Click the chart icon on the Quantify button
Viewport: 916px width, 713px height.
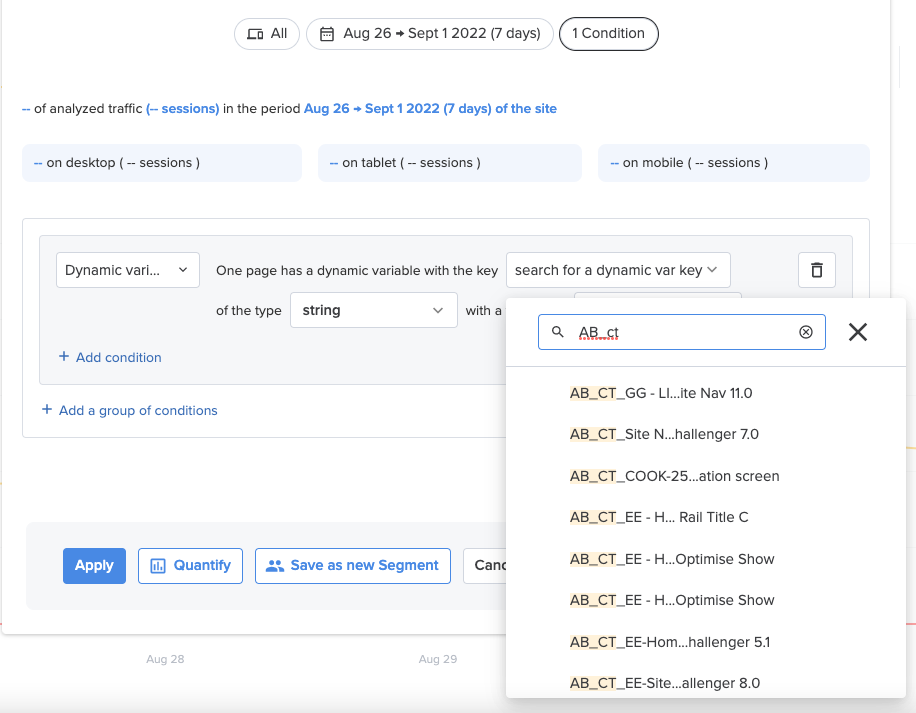click(x=158, y=566)
